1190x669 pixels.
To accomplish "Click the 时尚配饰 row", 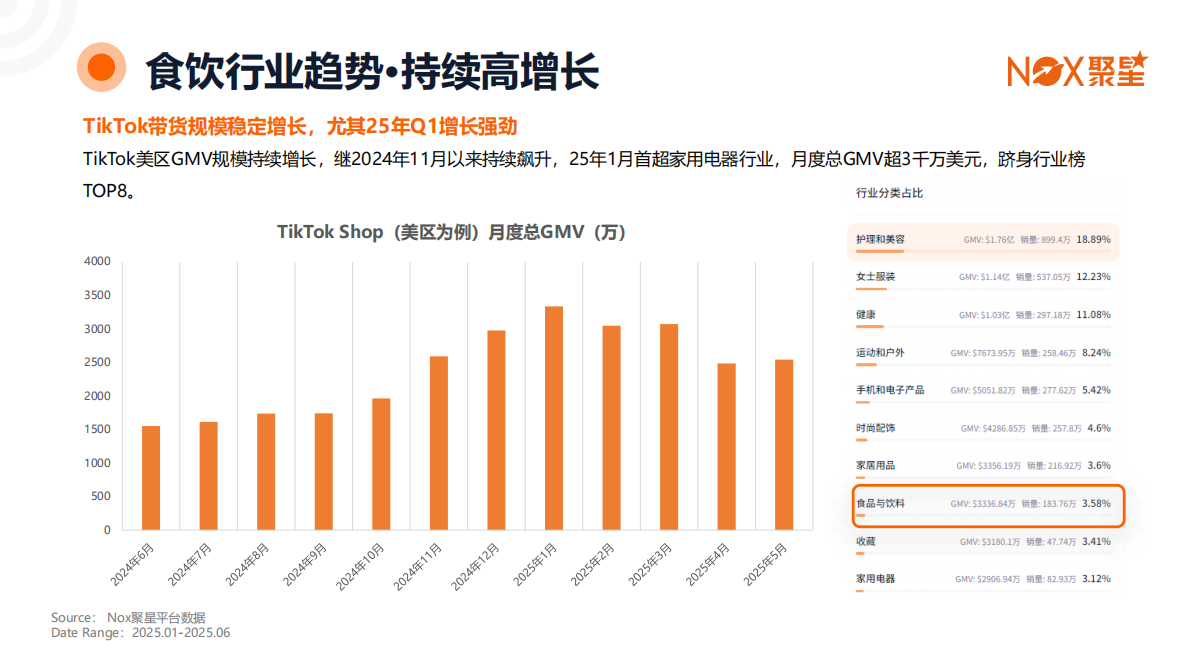I will 983,428.
